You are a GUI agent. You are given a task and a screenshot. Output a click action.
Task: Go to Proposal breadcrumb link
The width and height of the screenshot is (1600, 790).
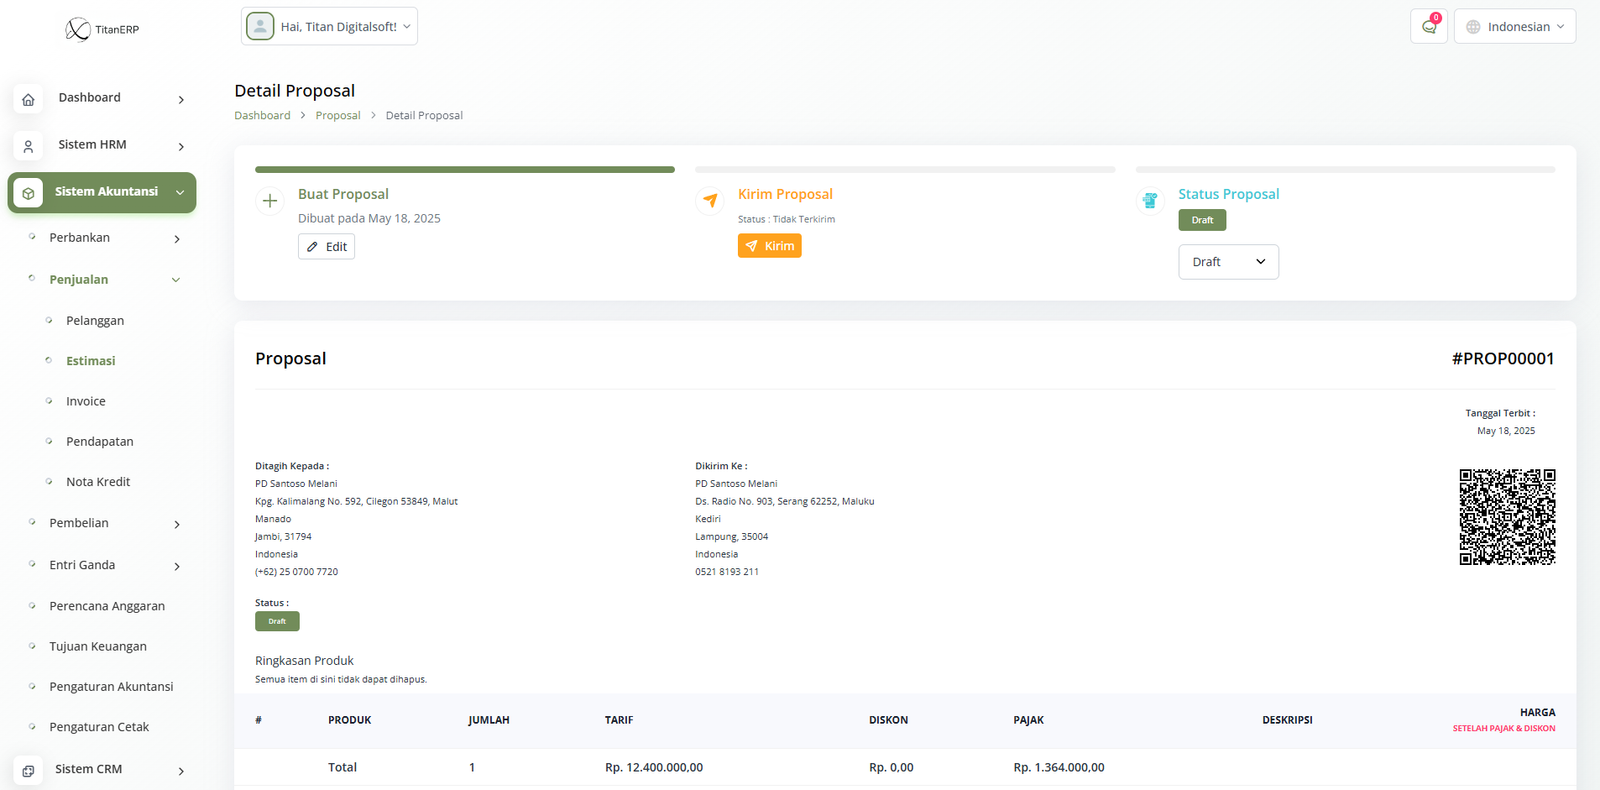tap(338, 116)
